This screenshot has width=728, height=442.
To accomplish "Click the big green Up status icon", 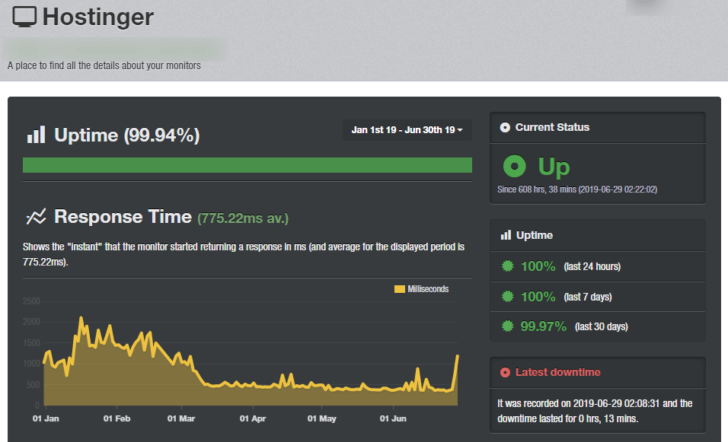I will tap(514, 166).
